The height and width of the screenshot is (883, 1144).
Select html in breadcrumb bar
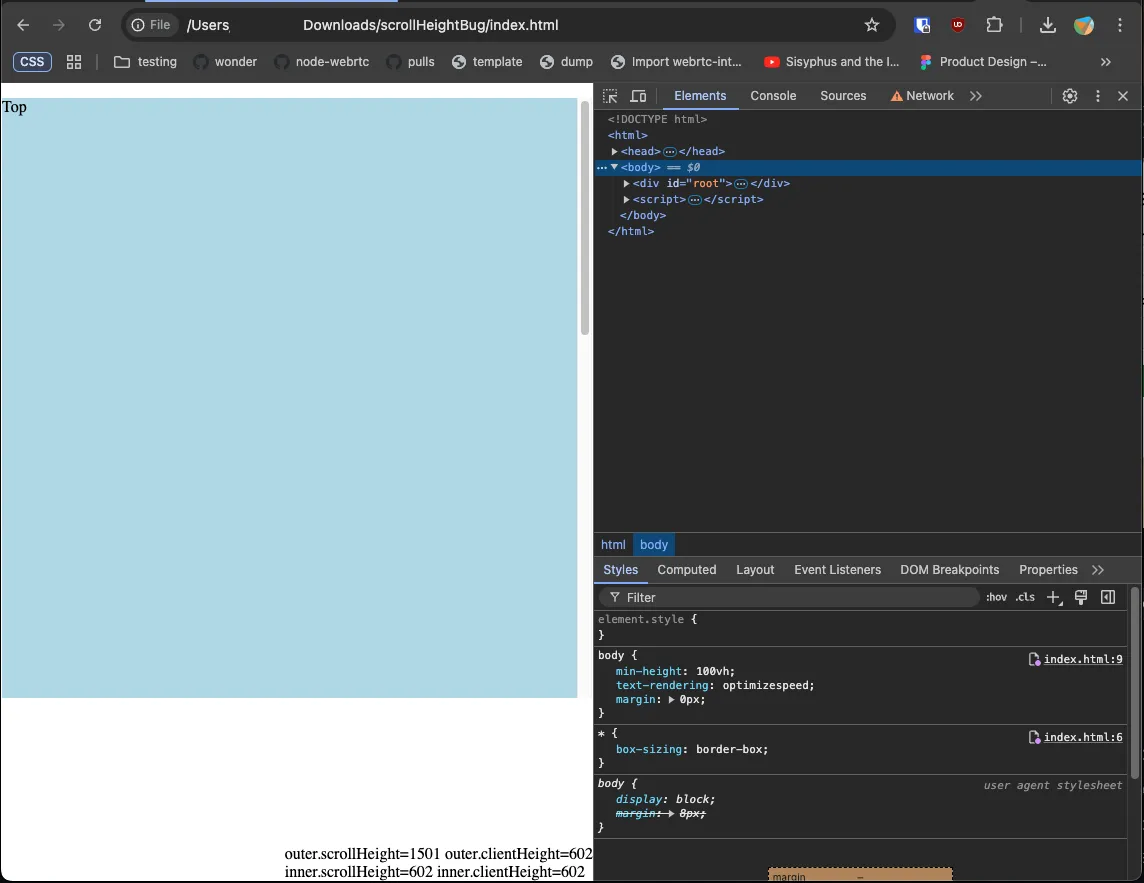click(x=613, y=544)
